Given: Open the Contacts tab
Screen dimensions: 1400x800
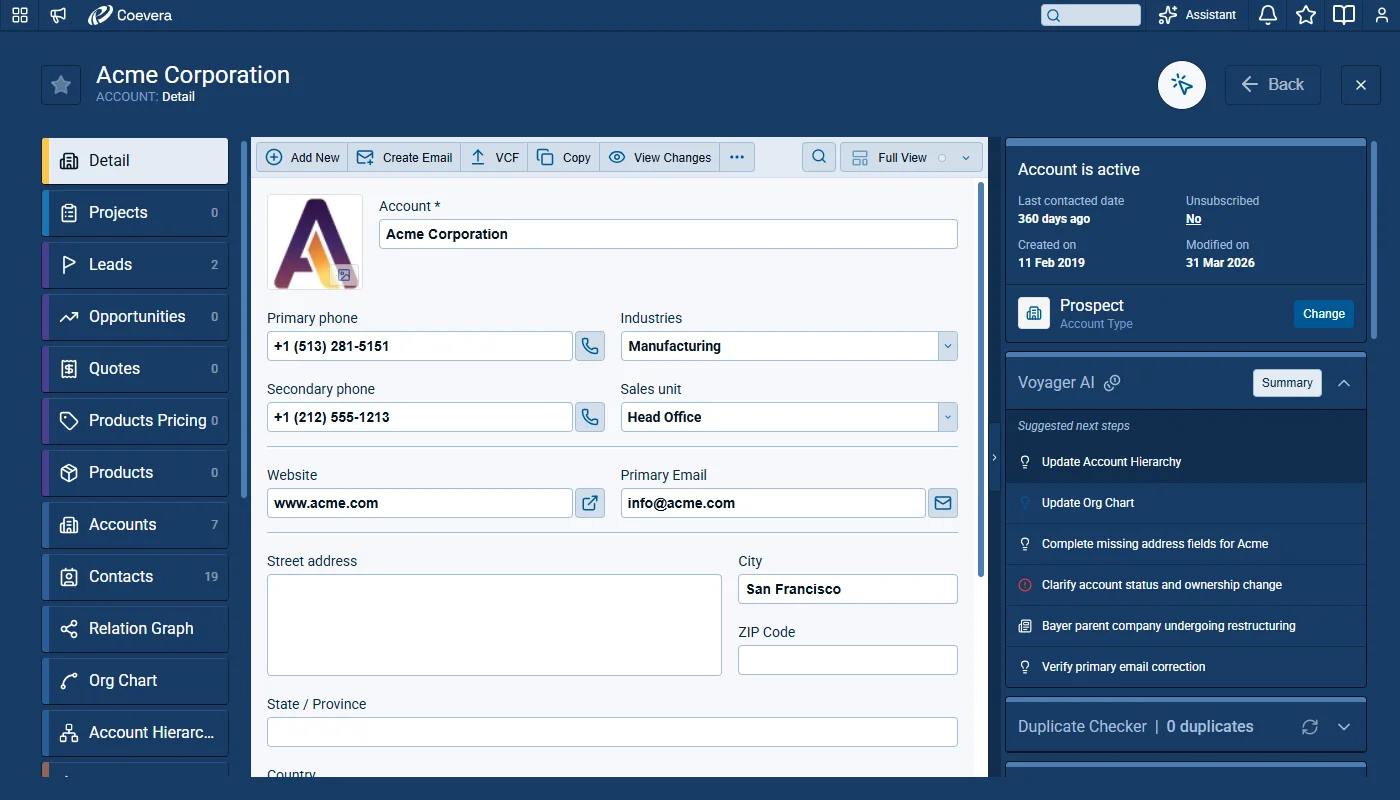Looking at the screenshot, I should coord(135,577).
